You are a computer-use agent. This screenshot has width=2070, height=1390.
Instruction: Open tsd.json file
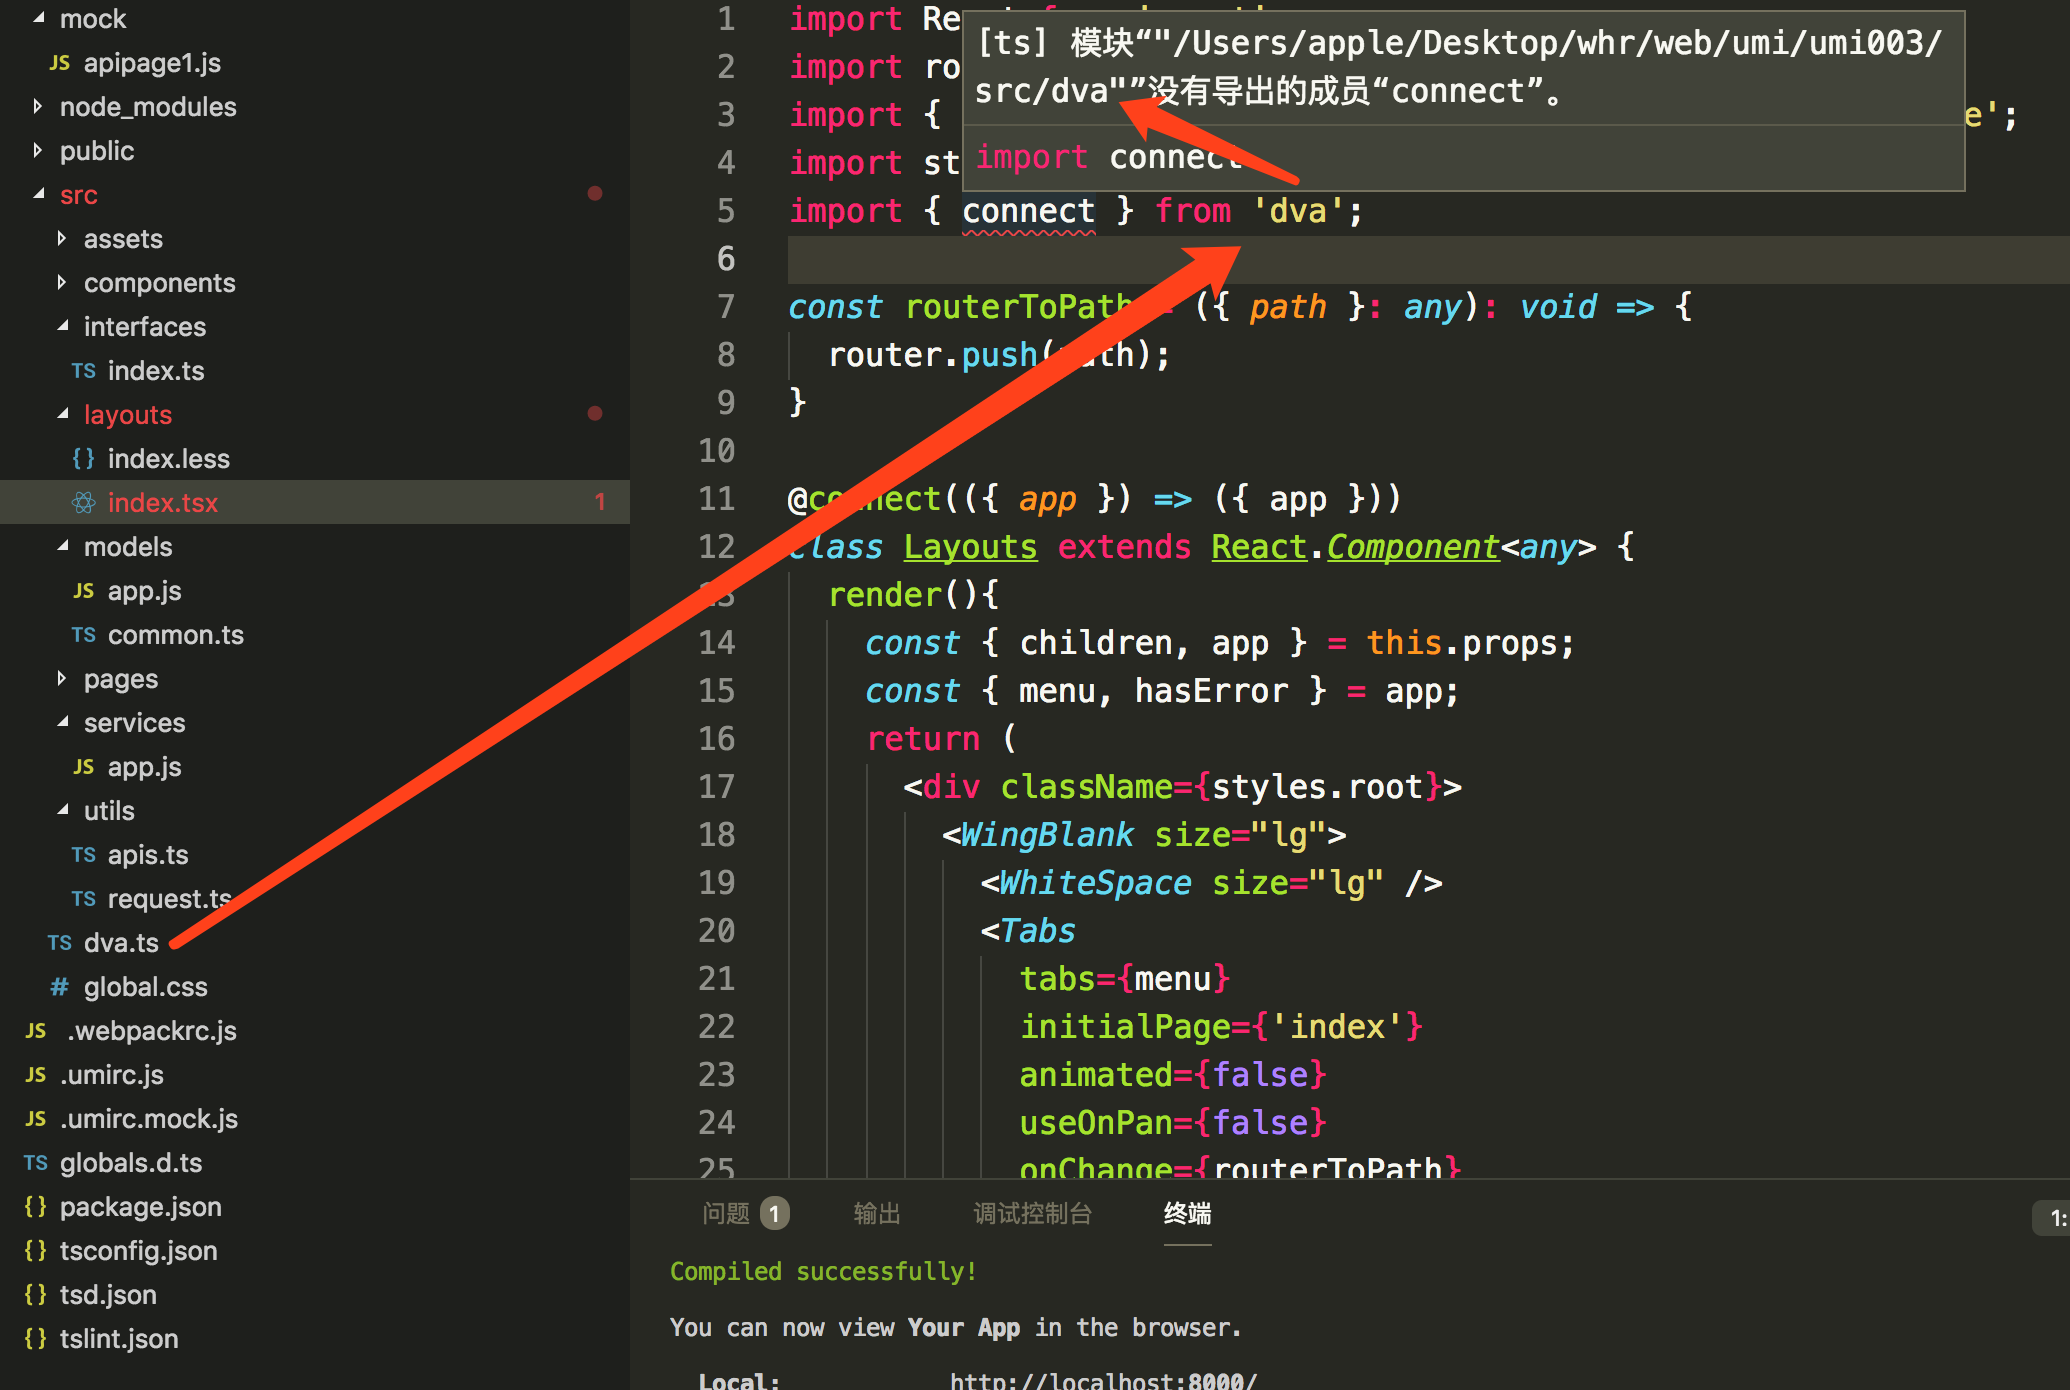click(108, 1295)
